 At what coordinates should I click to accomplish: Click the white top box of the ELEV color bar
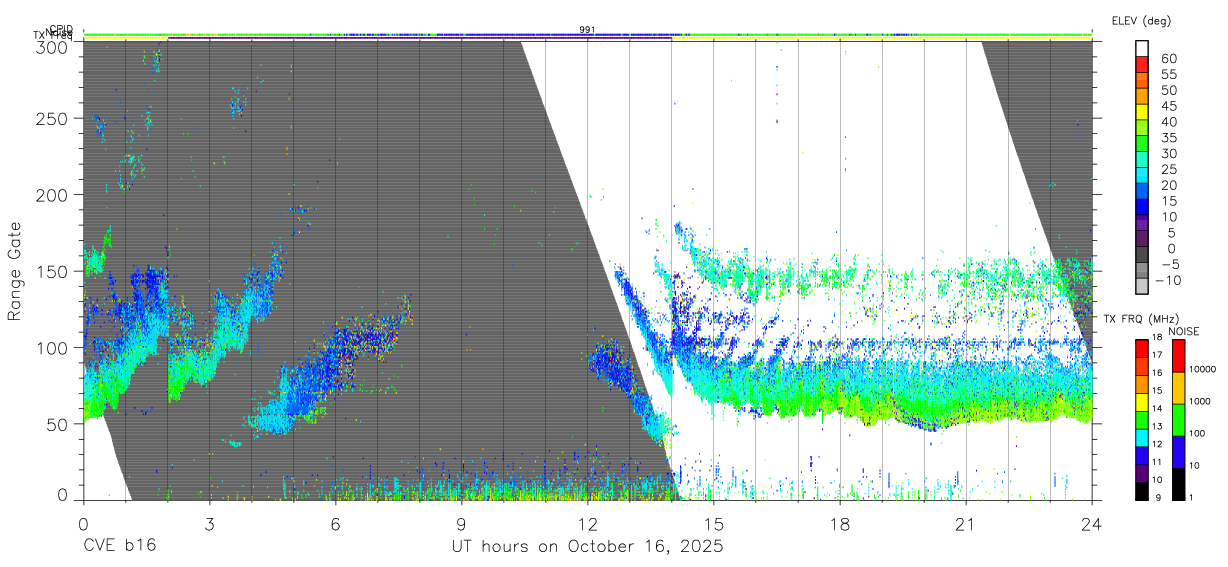coord(1144,49)
